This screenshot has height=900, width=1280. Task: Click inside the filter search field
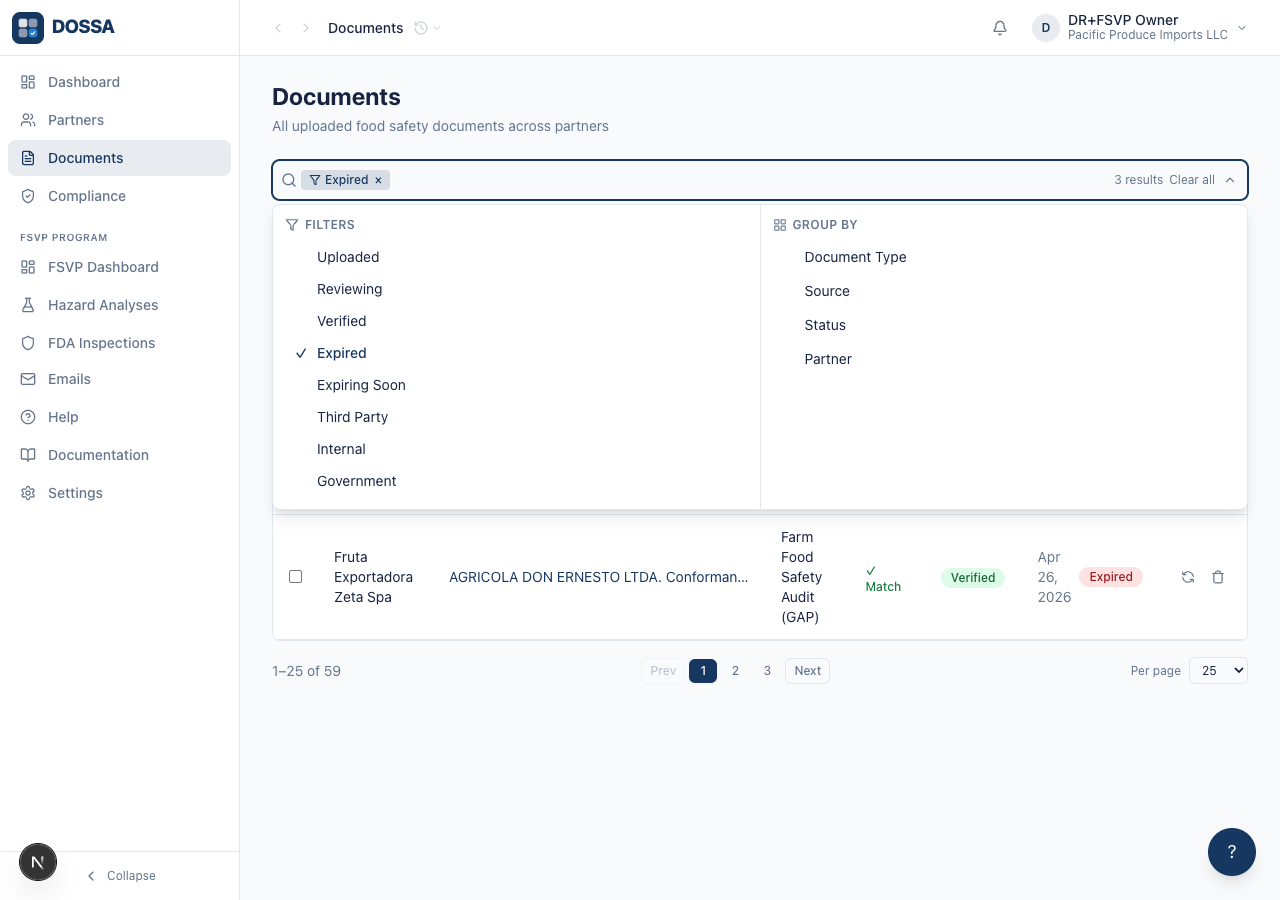click(750, 180)
